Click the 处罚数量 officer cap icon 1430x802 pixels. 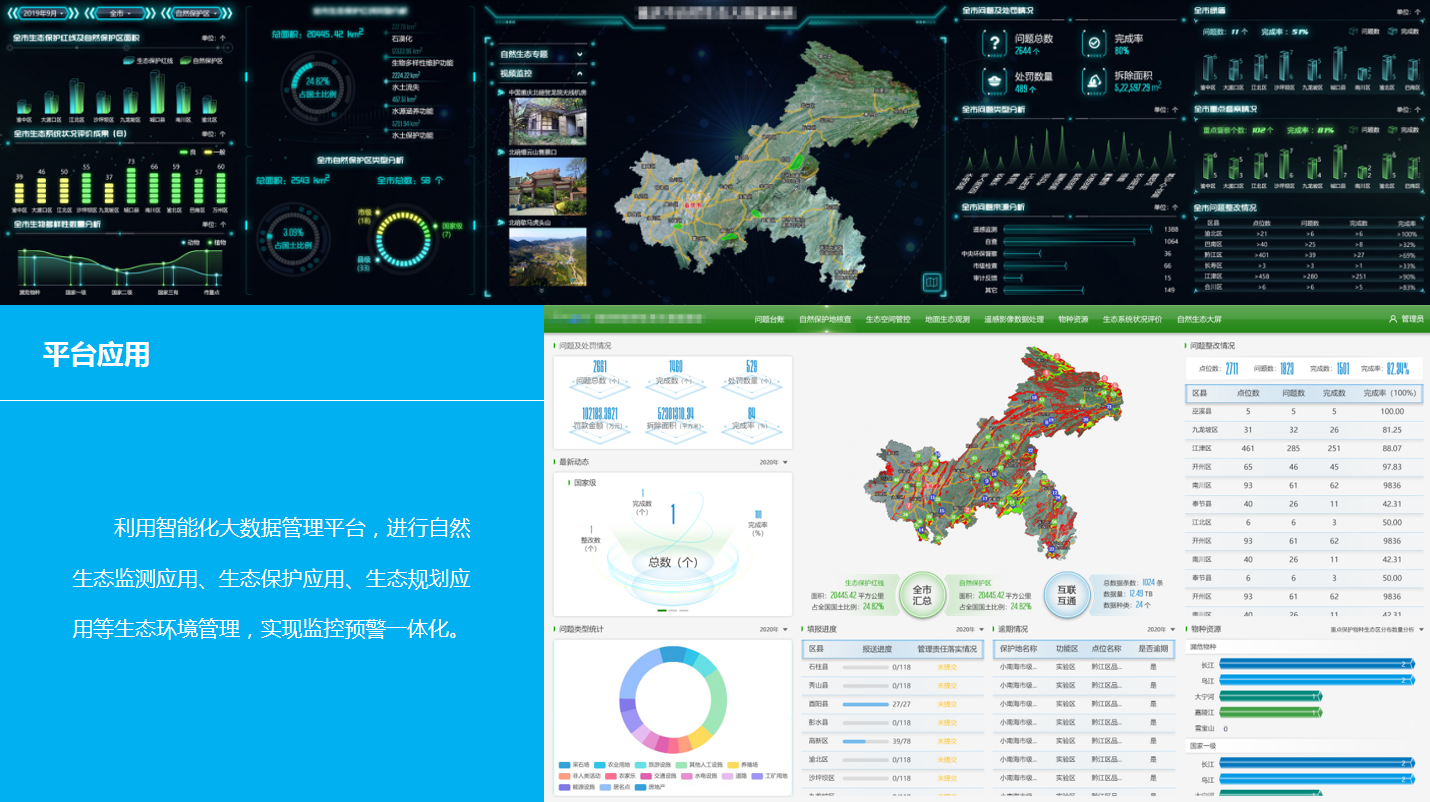pyautogui.click(x=994, y=81)
